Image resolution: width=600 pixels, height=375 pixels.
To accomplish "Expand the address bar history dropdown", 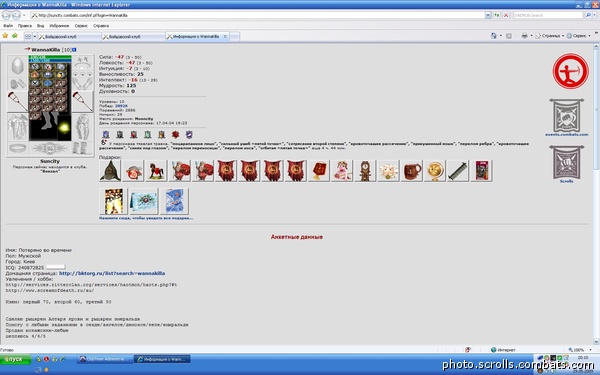I will coord(488,15).
